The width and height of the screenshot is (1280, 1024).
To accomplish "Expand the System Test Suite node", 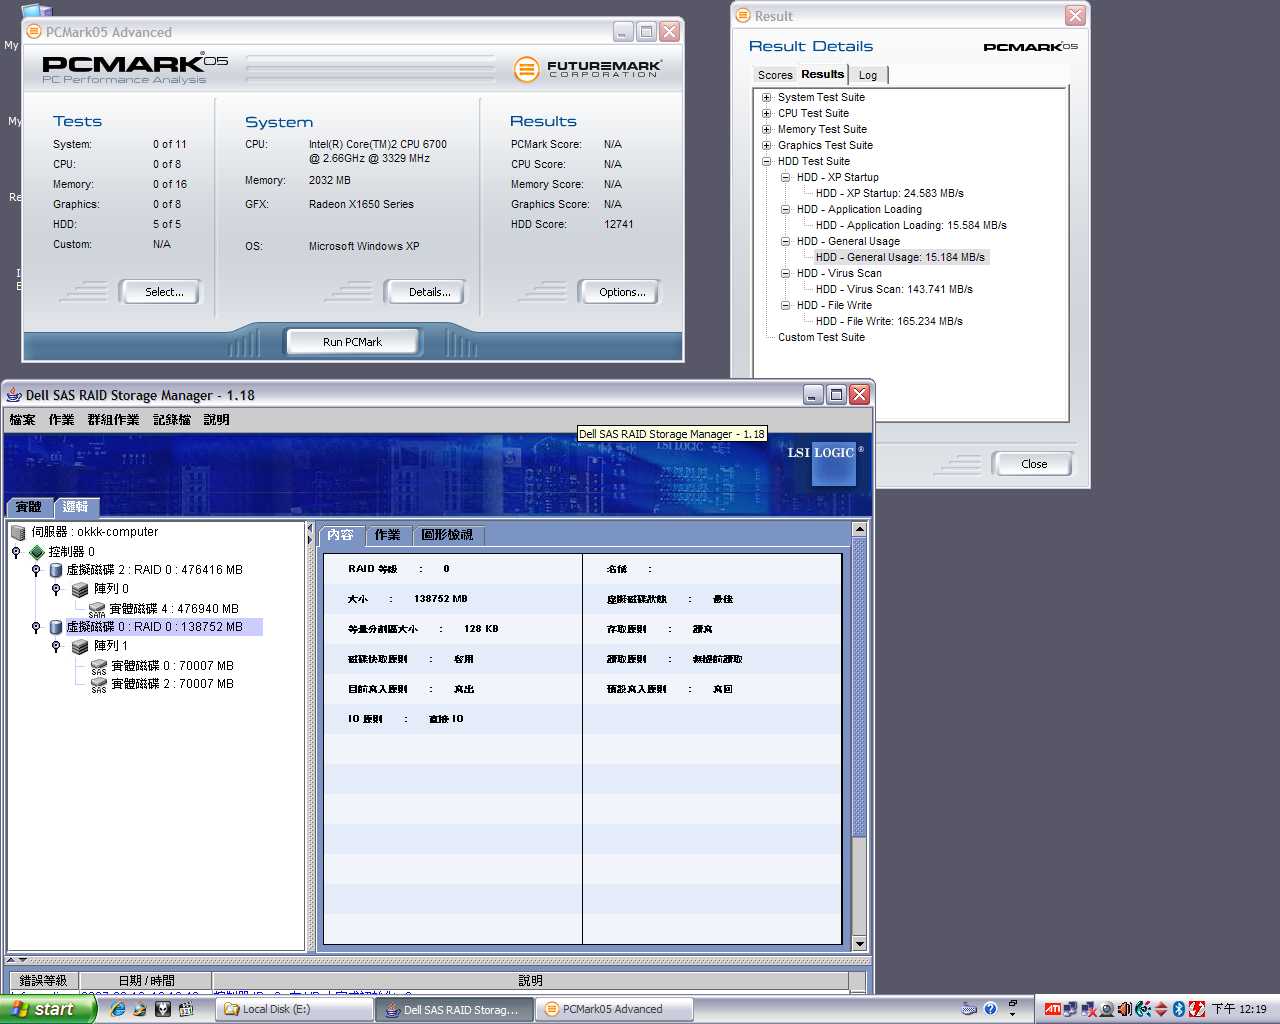I will pos(767,97).
